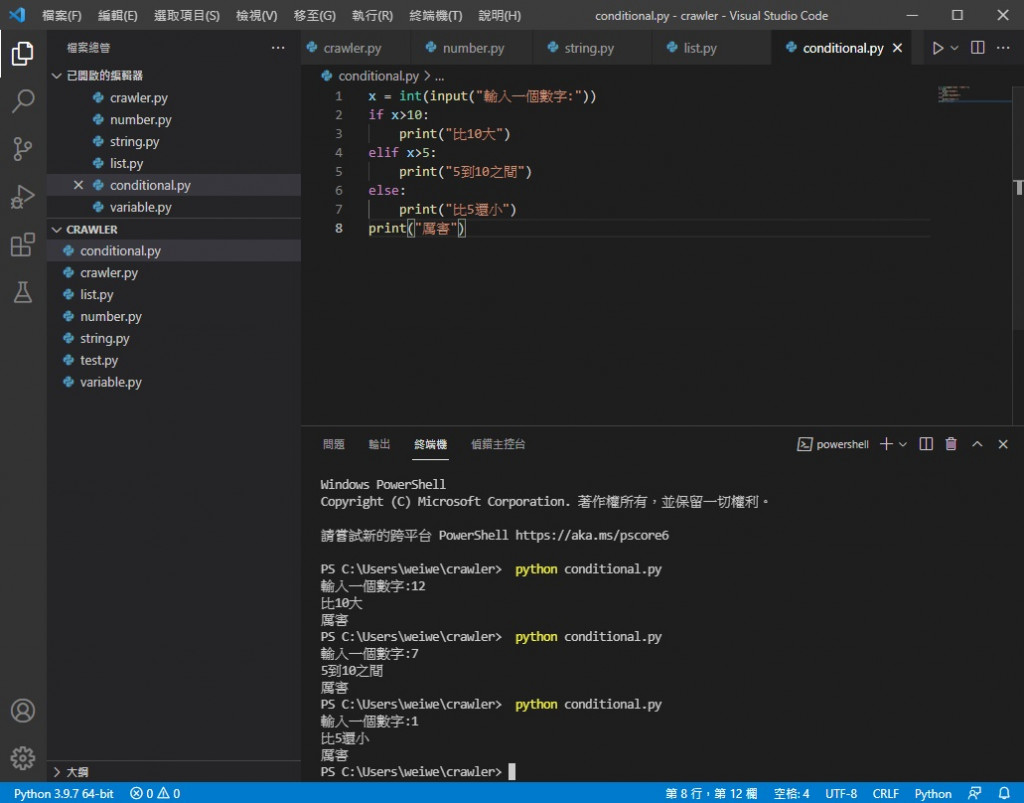Open terminal launch profile dropdown arrow
The width and height of the screenshot is (1024, 803).
coord(903,444)
